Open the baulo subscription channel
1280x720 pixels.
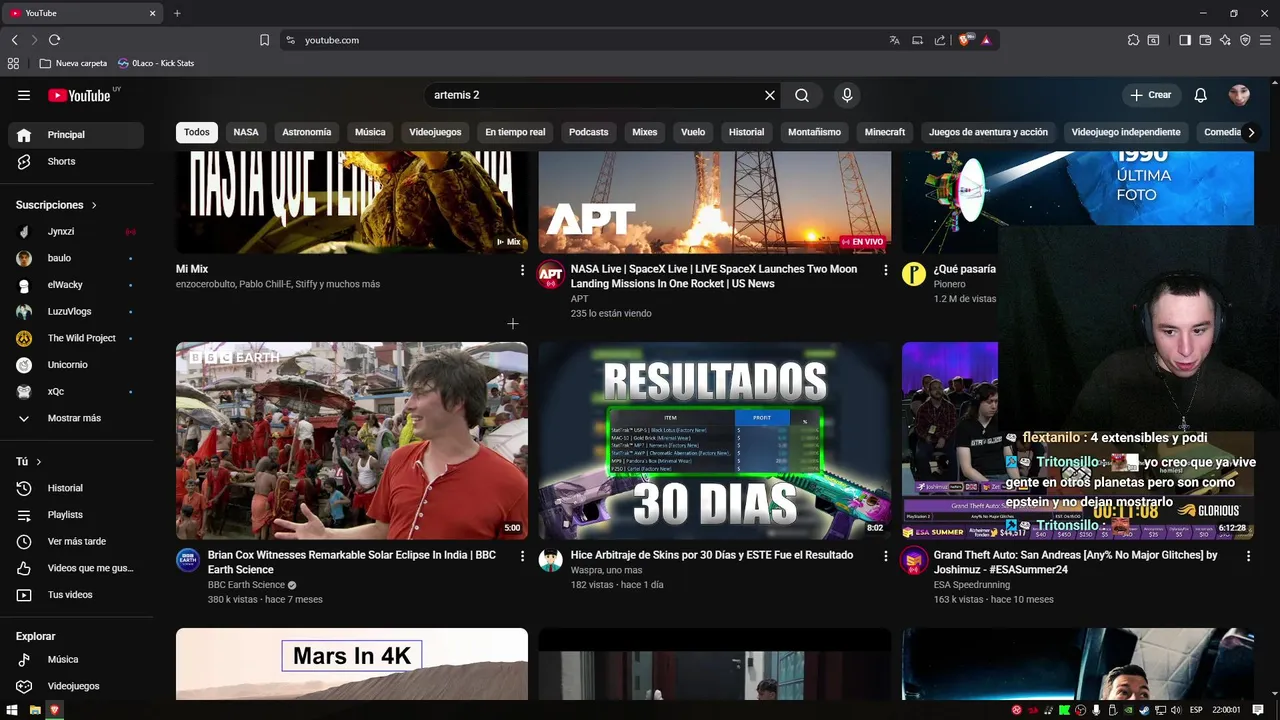pos(76,258)
